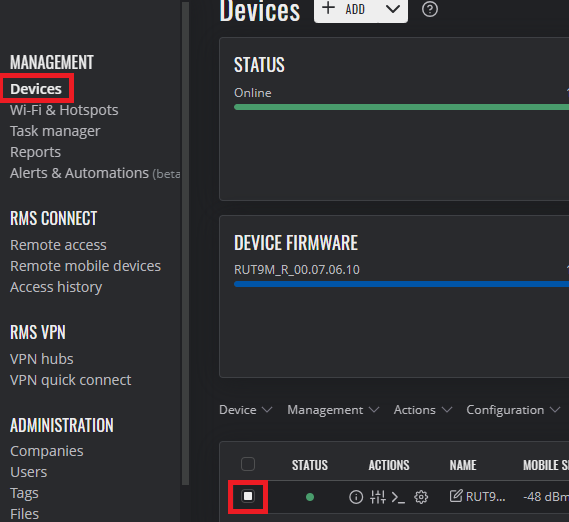569x522 pixels.
Task: Launch the CLI terminal icon
Action: pyautogui.click(x=398, y=497)
